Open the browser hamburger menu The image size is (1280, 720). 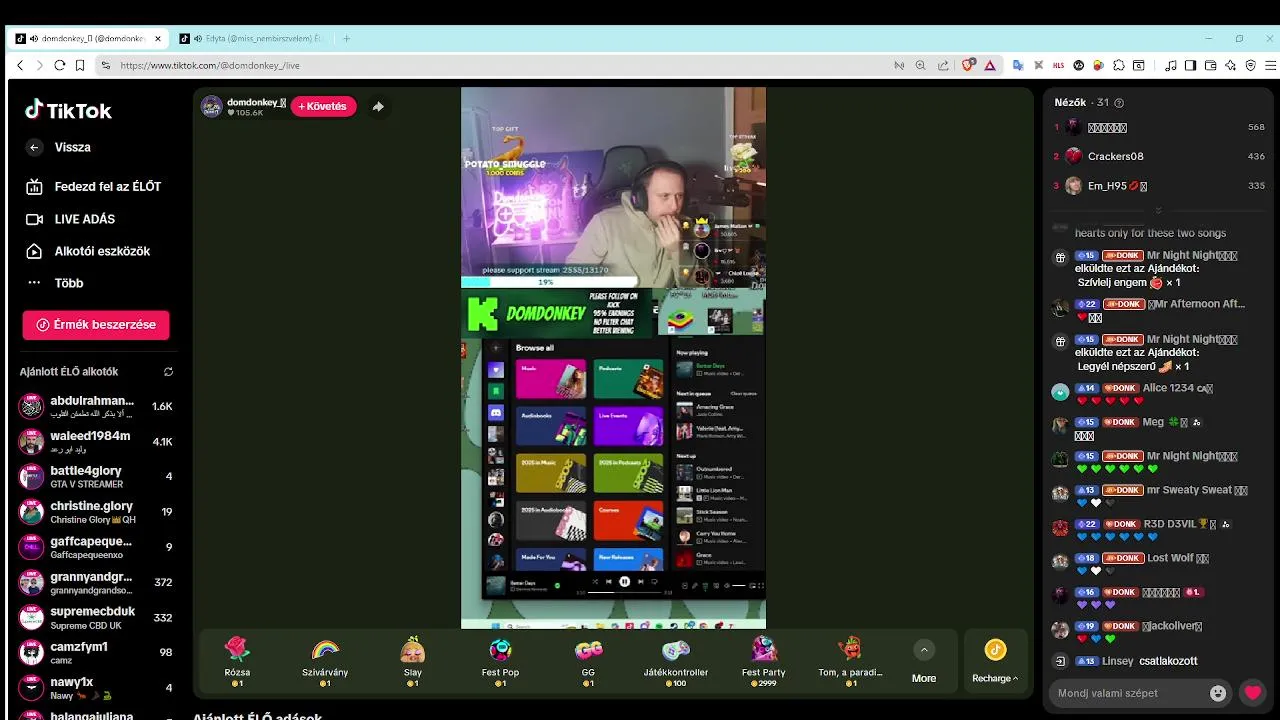click(1270, 65)
